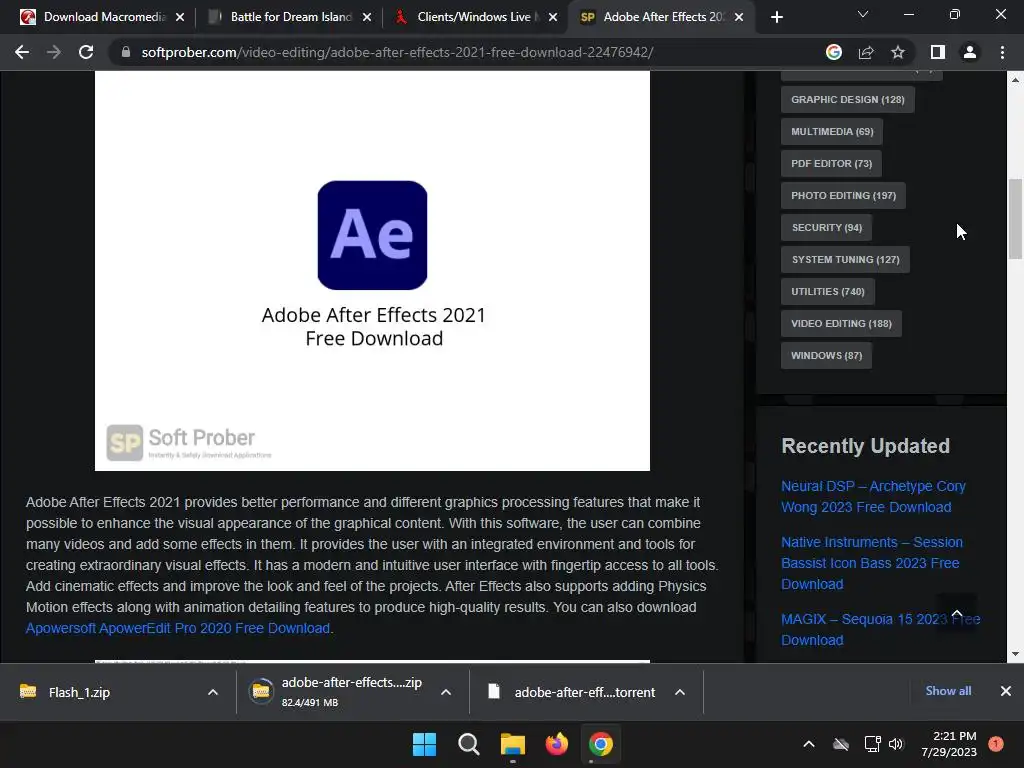This screenshot has height=768, width=1024.
Task: View site information lock icon
Action: 125,52
